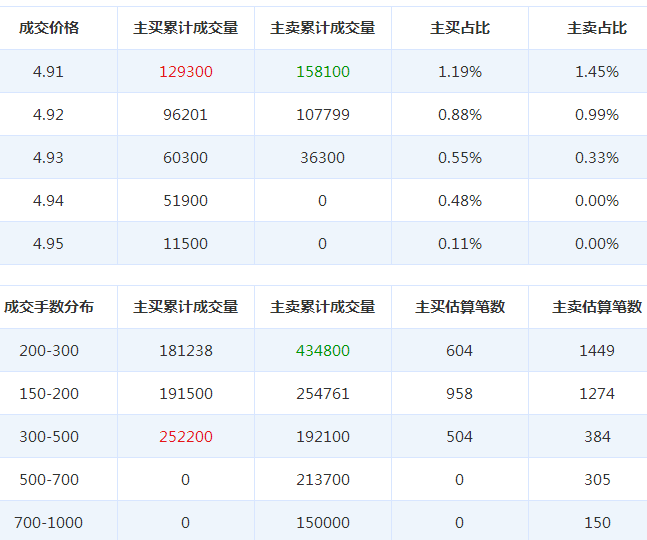Select the 150 cell in 700-1000 row
Viewport: 647px width, 540px height.
(x=597, y=523)
